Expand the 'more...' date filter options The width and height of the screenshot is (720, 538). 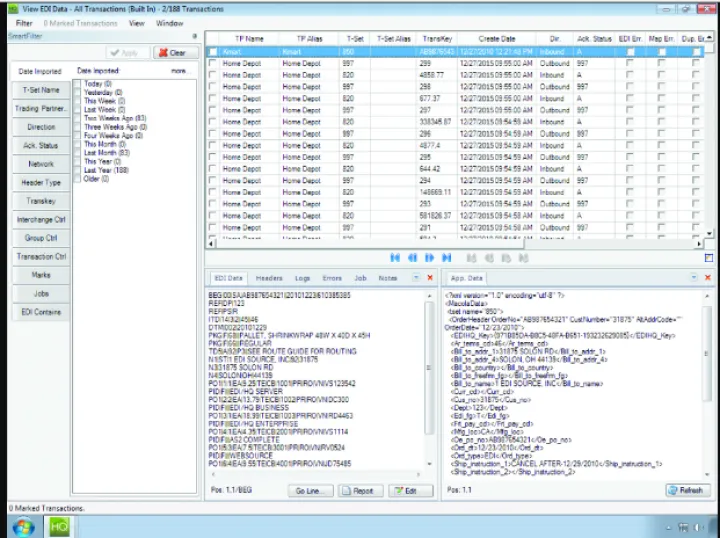click(x=178, y=72)
